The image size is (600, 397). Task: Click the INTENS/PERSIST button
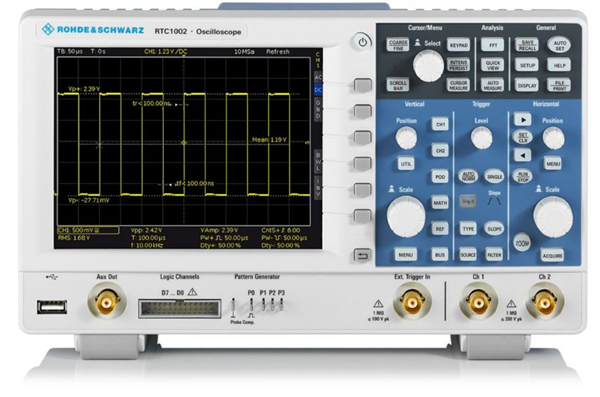[458, 65]
